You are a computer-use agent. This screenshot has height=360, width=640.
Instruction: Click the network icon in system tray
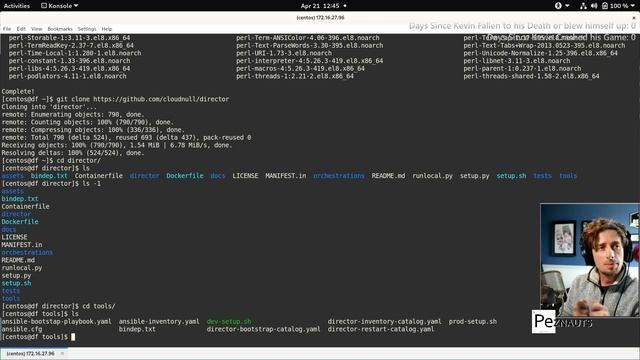[583, 6]
